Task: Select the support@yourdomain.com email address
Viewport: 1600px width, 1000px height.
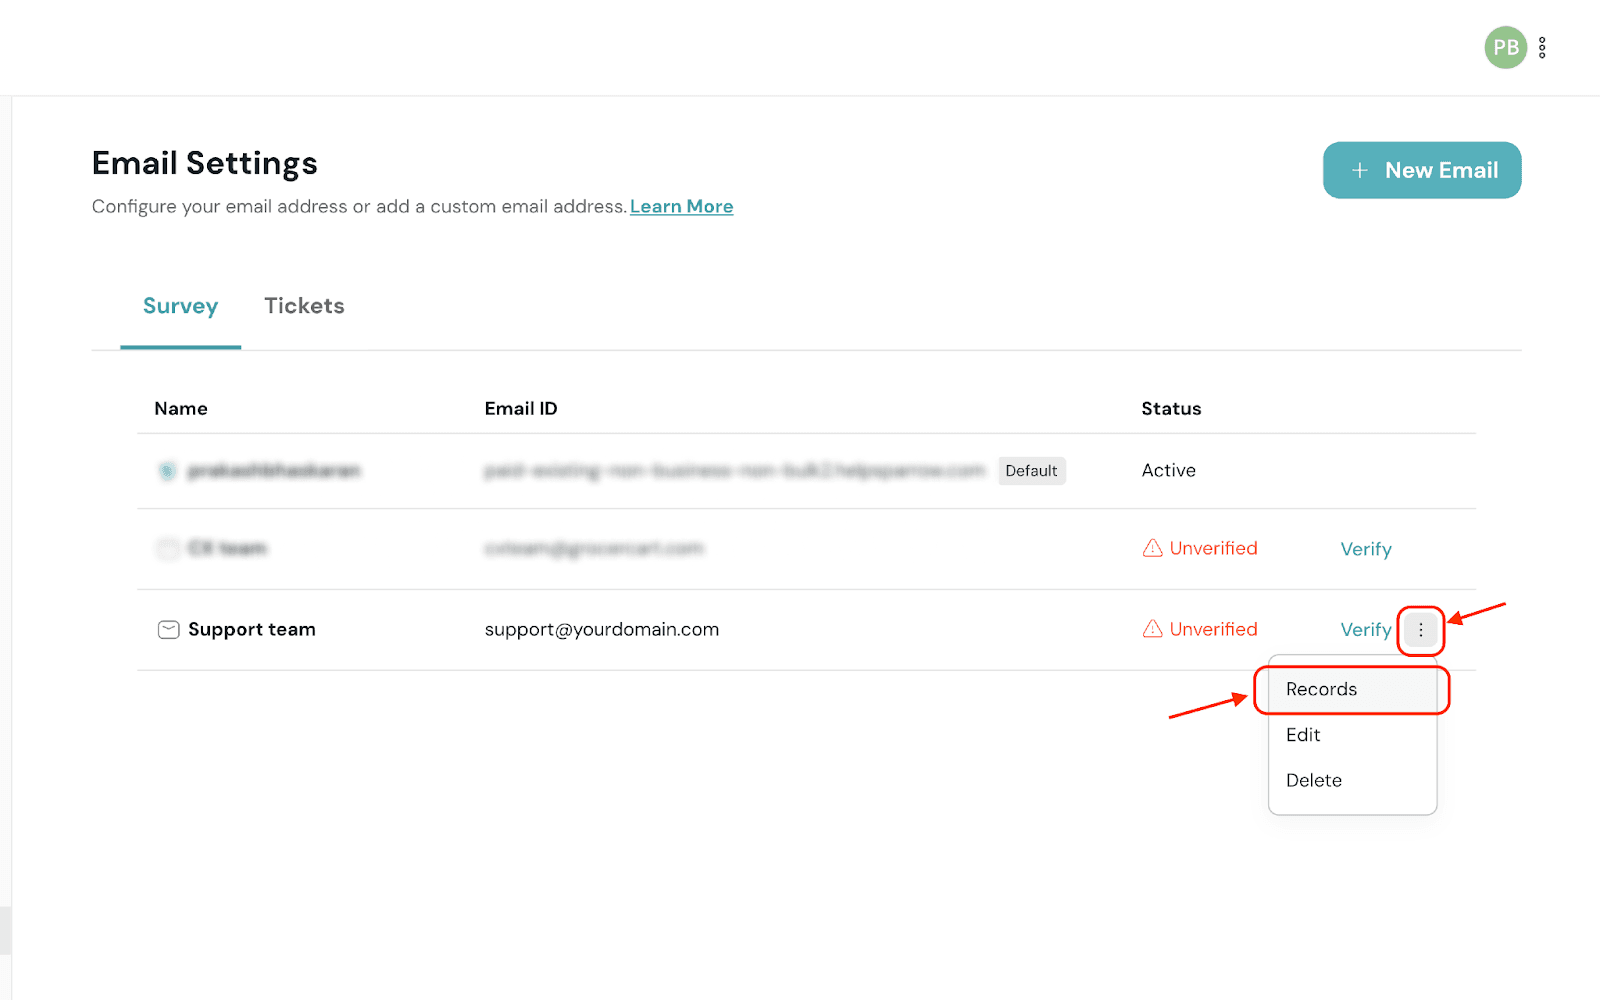Action: point(601,630)
